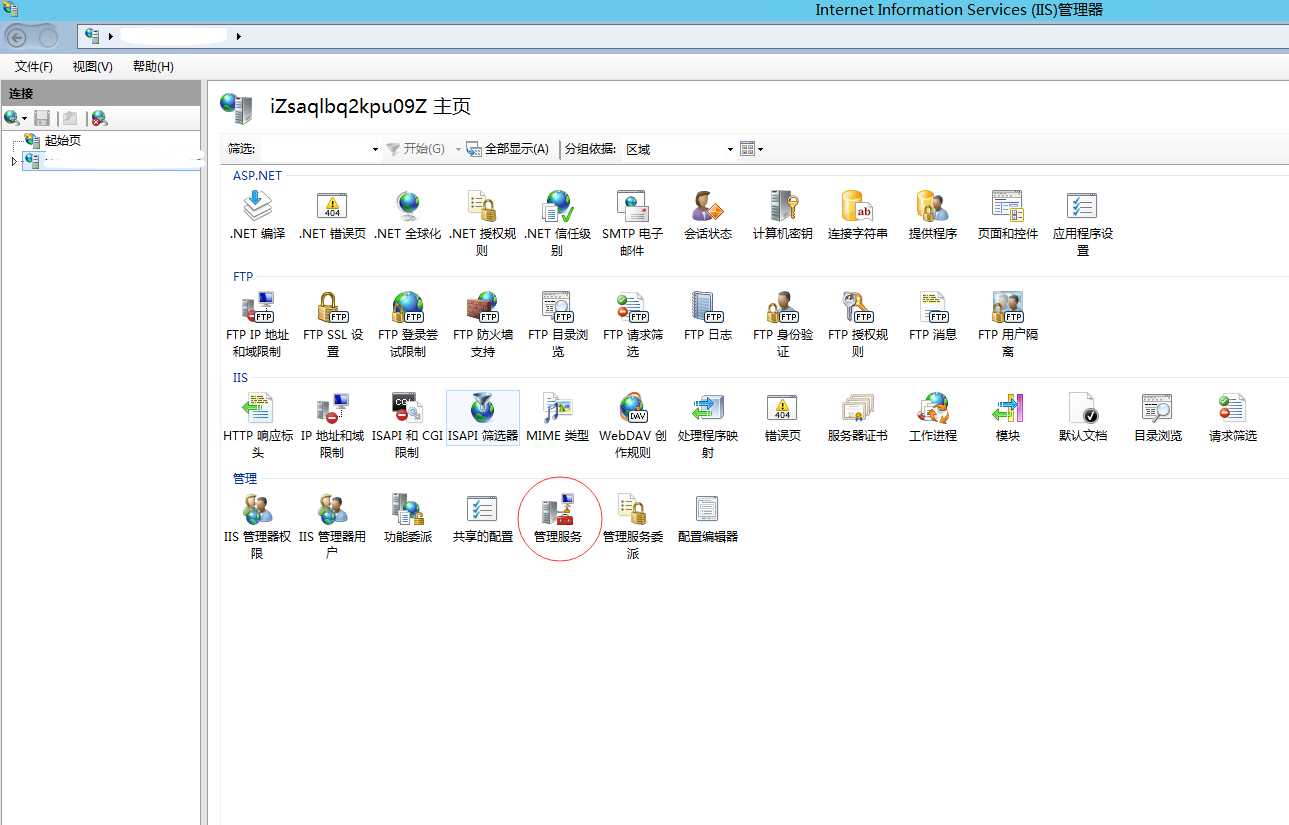
Task: Expand the server node in connections tree
Action: 14,161
